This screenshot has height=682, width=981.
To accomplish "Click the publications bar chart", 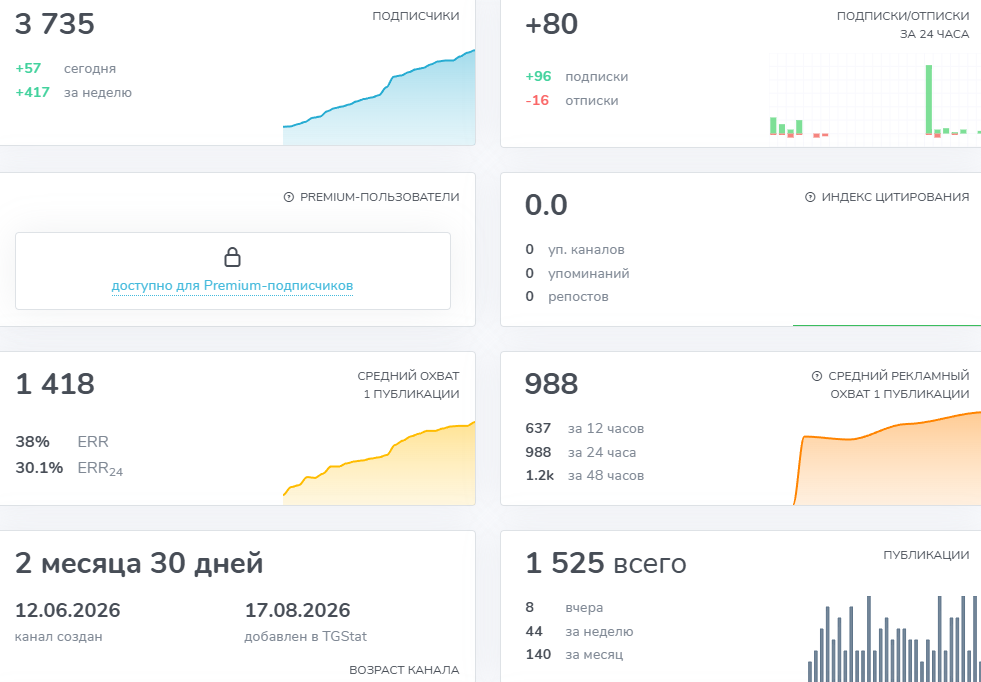I will click(894, 639).
